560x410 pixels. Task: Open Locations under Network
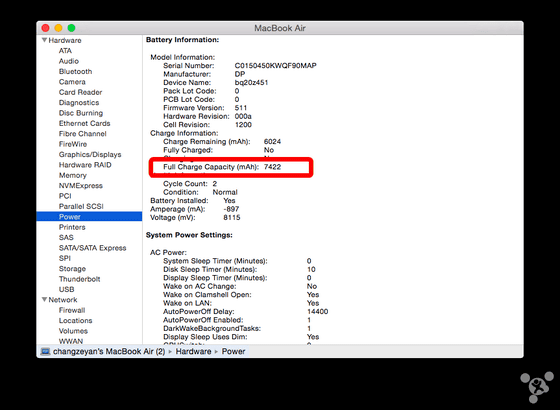[75, 320]
